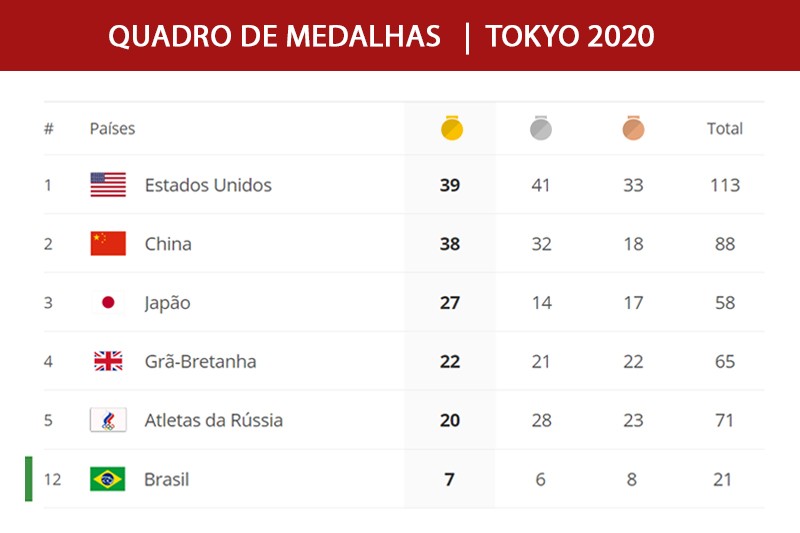Click the # rank column header
The height and width of the screenshot is (533, 800).
click(x=48, y=129)
